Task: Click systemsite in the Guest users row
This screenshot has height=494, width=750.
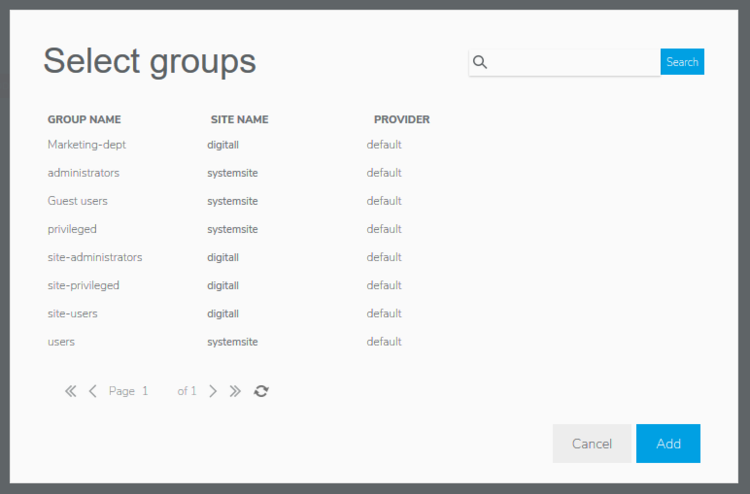Action: click(x=232, y=201)
